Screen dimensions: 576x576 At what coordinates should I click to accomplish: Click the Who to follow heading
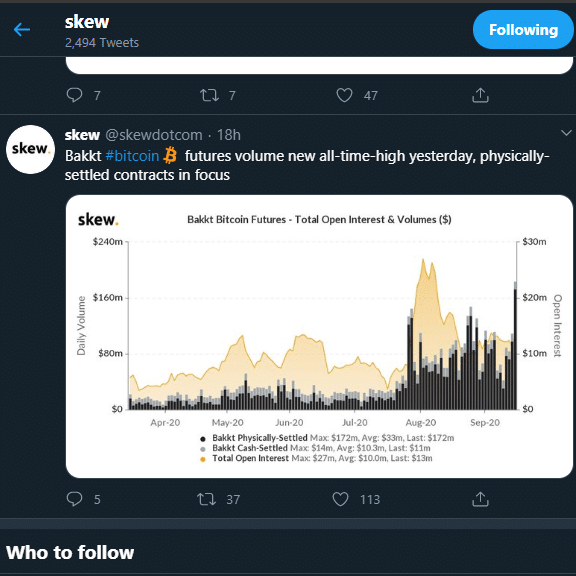coord(70,552)
